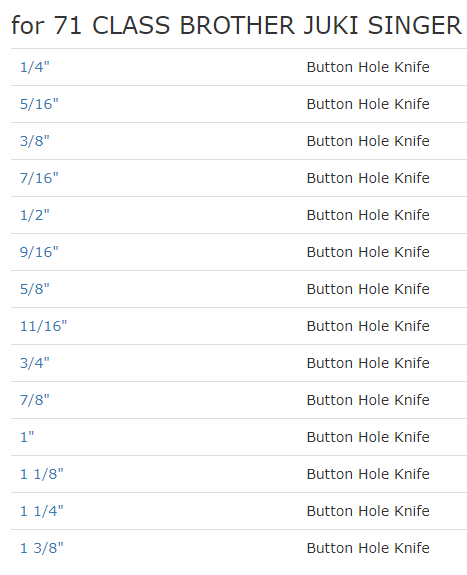Click Button Hole Knife text in 1 3/8" row
Image resolution: width=467 pixels, height=575 pixels.
tap(368, 549)
